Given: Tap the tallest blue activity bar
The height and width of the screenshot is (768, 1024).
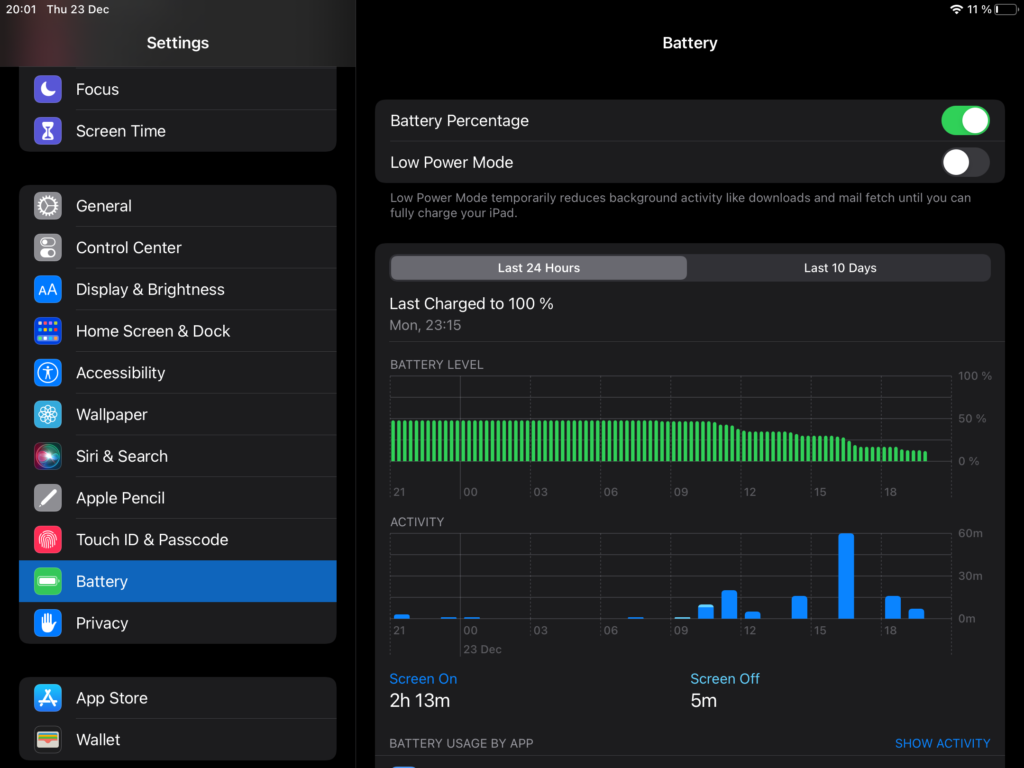Looking at the screenshot, I should (846, 577).
